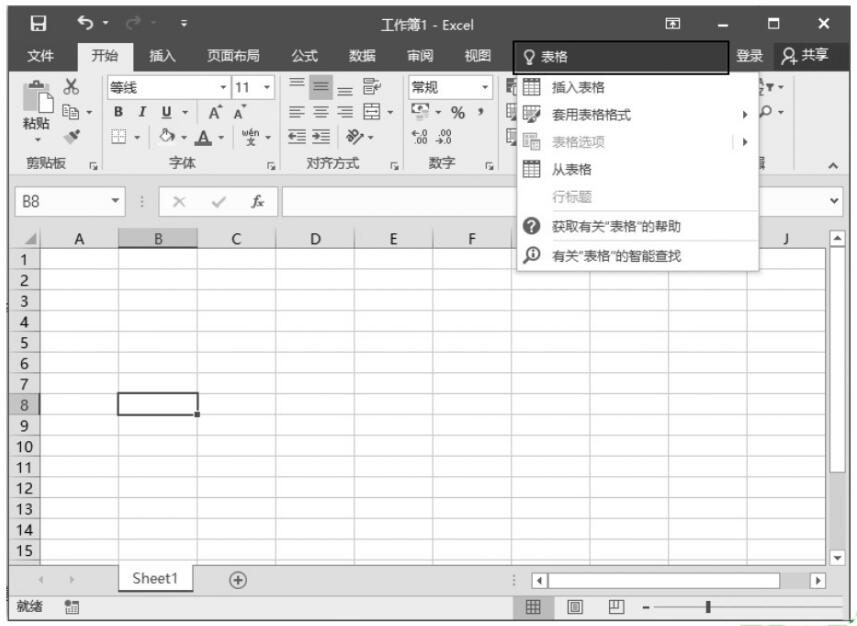Click the add new sheet plus button
This screenshot has width=857, height=626.
(237, 580)
